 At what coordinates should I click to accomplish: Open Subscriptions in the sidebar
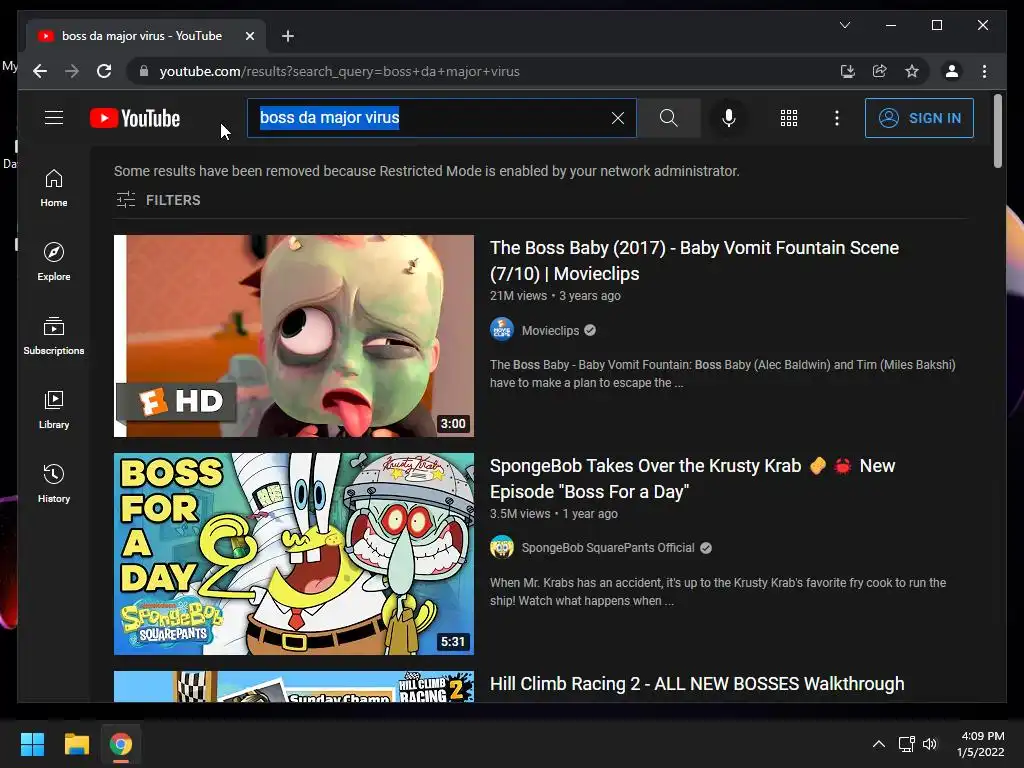pyautogui.click(x=54, y=336)
